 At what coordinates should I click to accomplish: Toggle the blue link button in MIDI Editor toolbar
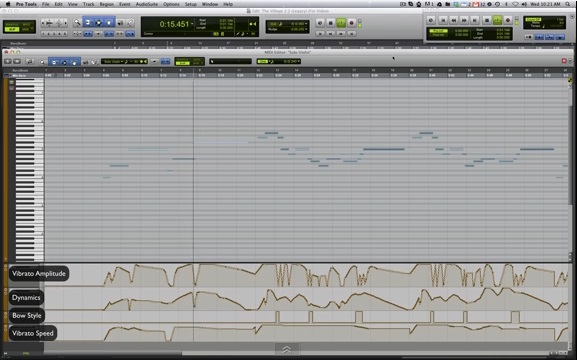[x=165, y=61]
